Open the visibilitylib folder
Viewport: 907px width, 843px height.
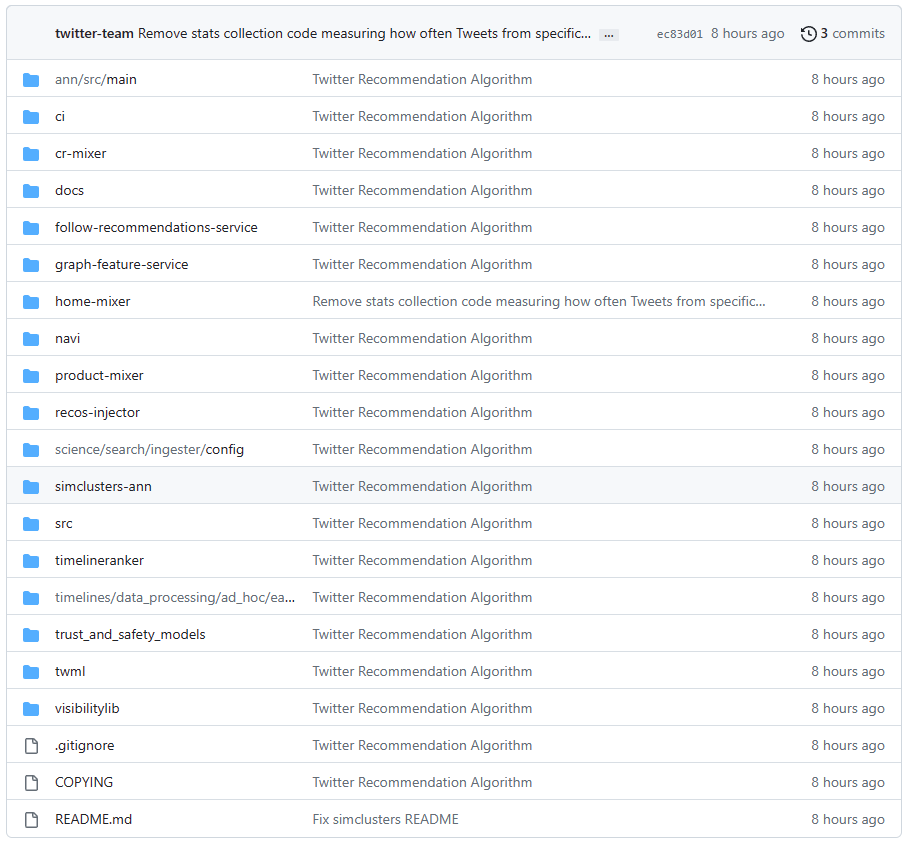tap(87, 709)
